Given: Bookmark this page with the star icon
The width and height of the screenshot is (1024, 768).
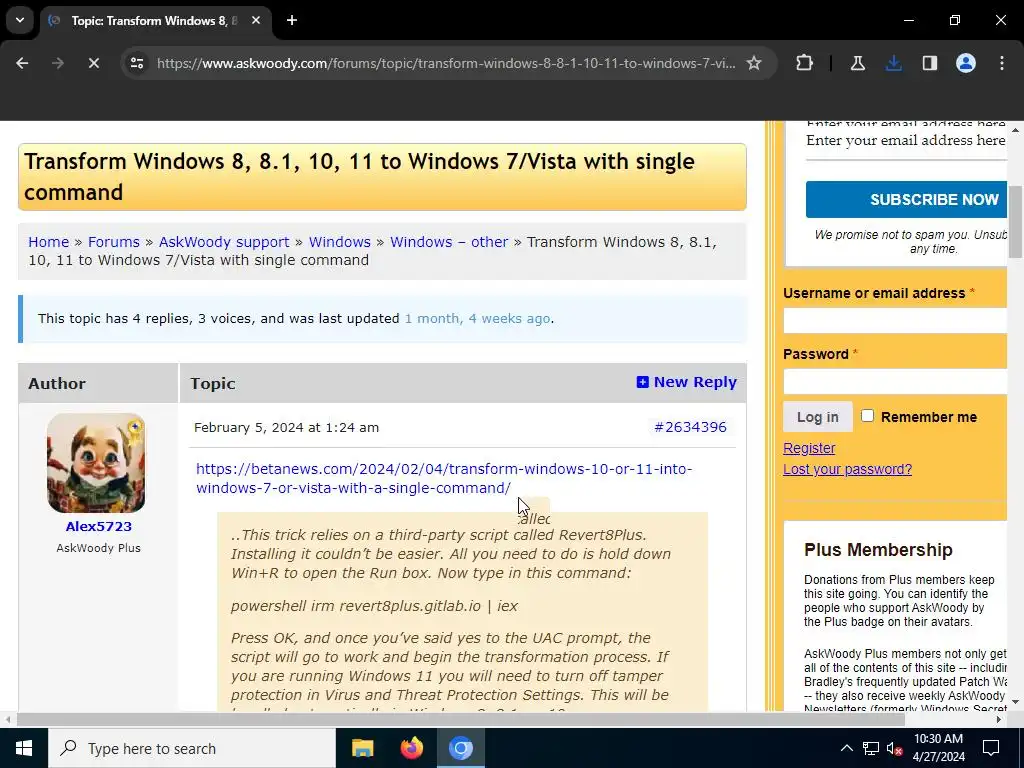Looking at the screenshot, I should click(754, 63).
